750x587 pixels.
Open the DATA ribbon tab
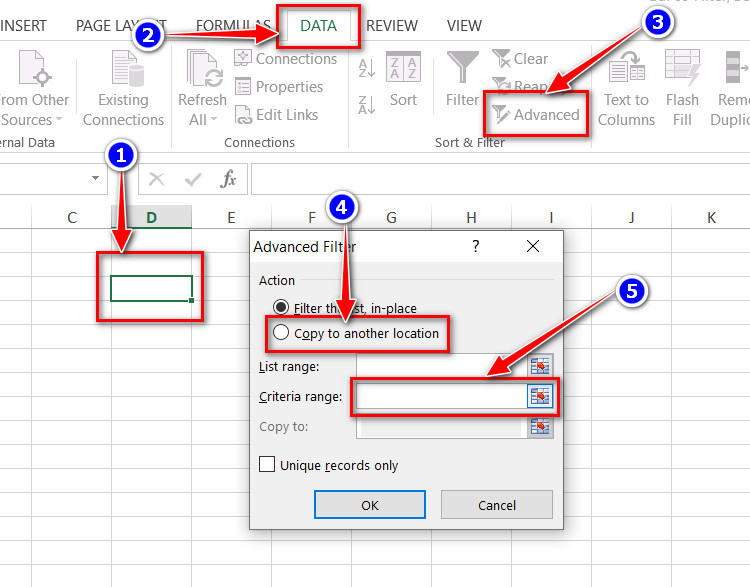(x=318, y=26)
